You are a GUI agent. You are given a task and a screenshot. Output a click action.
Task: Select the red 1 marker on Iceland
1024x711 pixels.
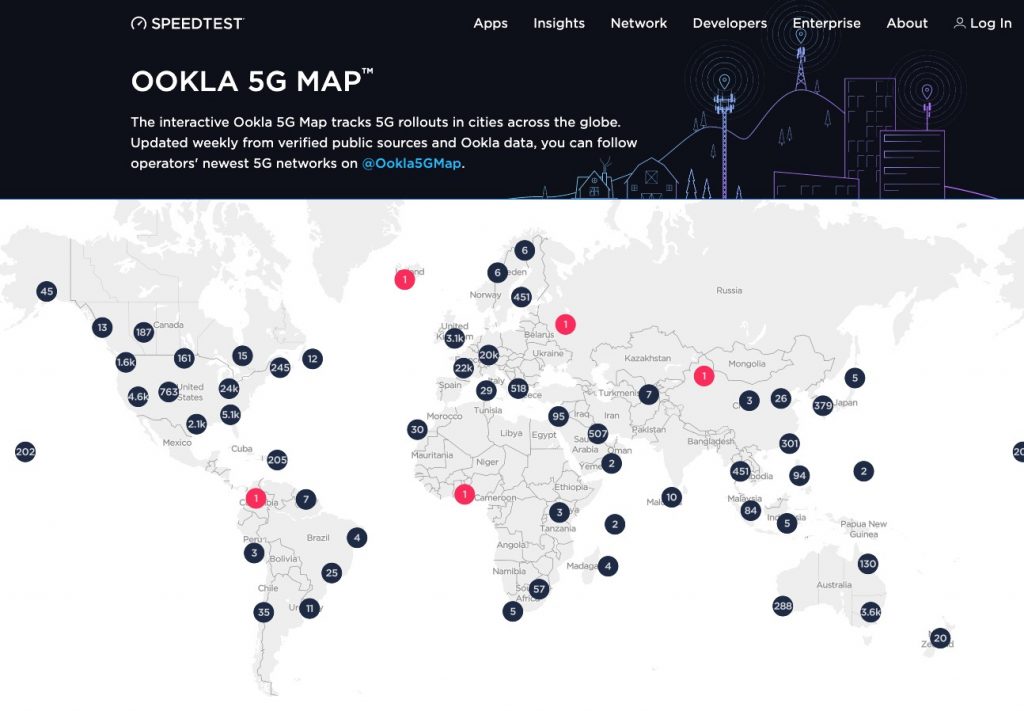[x=404, y=279]
